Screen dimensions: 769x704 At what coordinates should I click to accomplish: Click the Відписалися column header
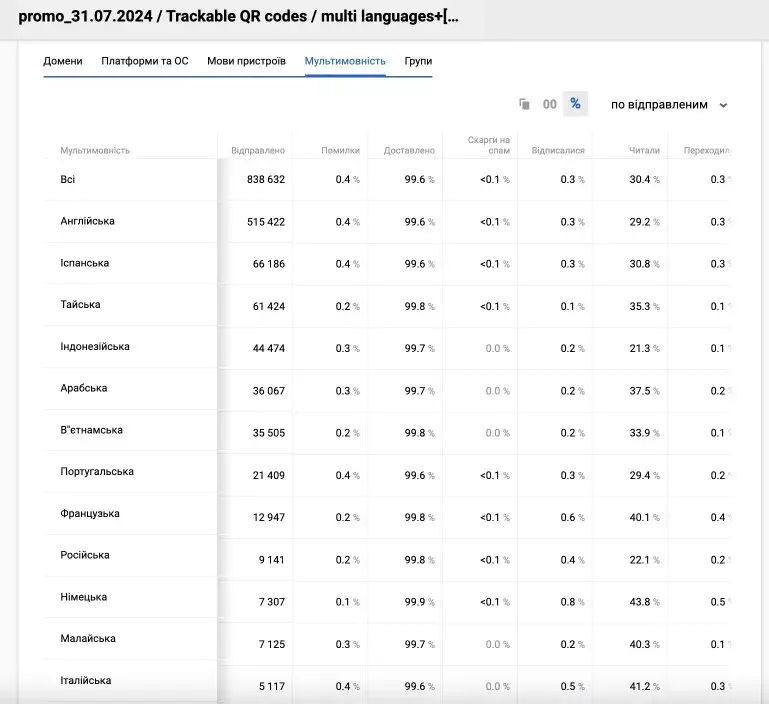tap(558, 151)
